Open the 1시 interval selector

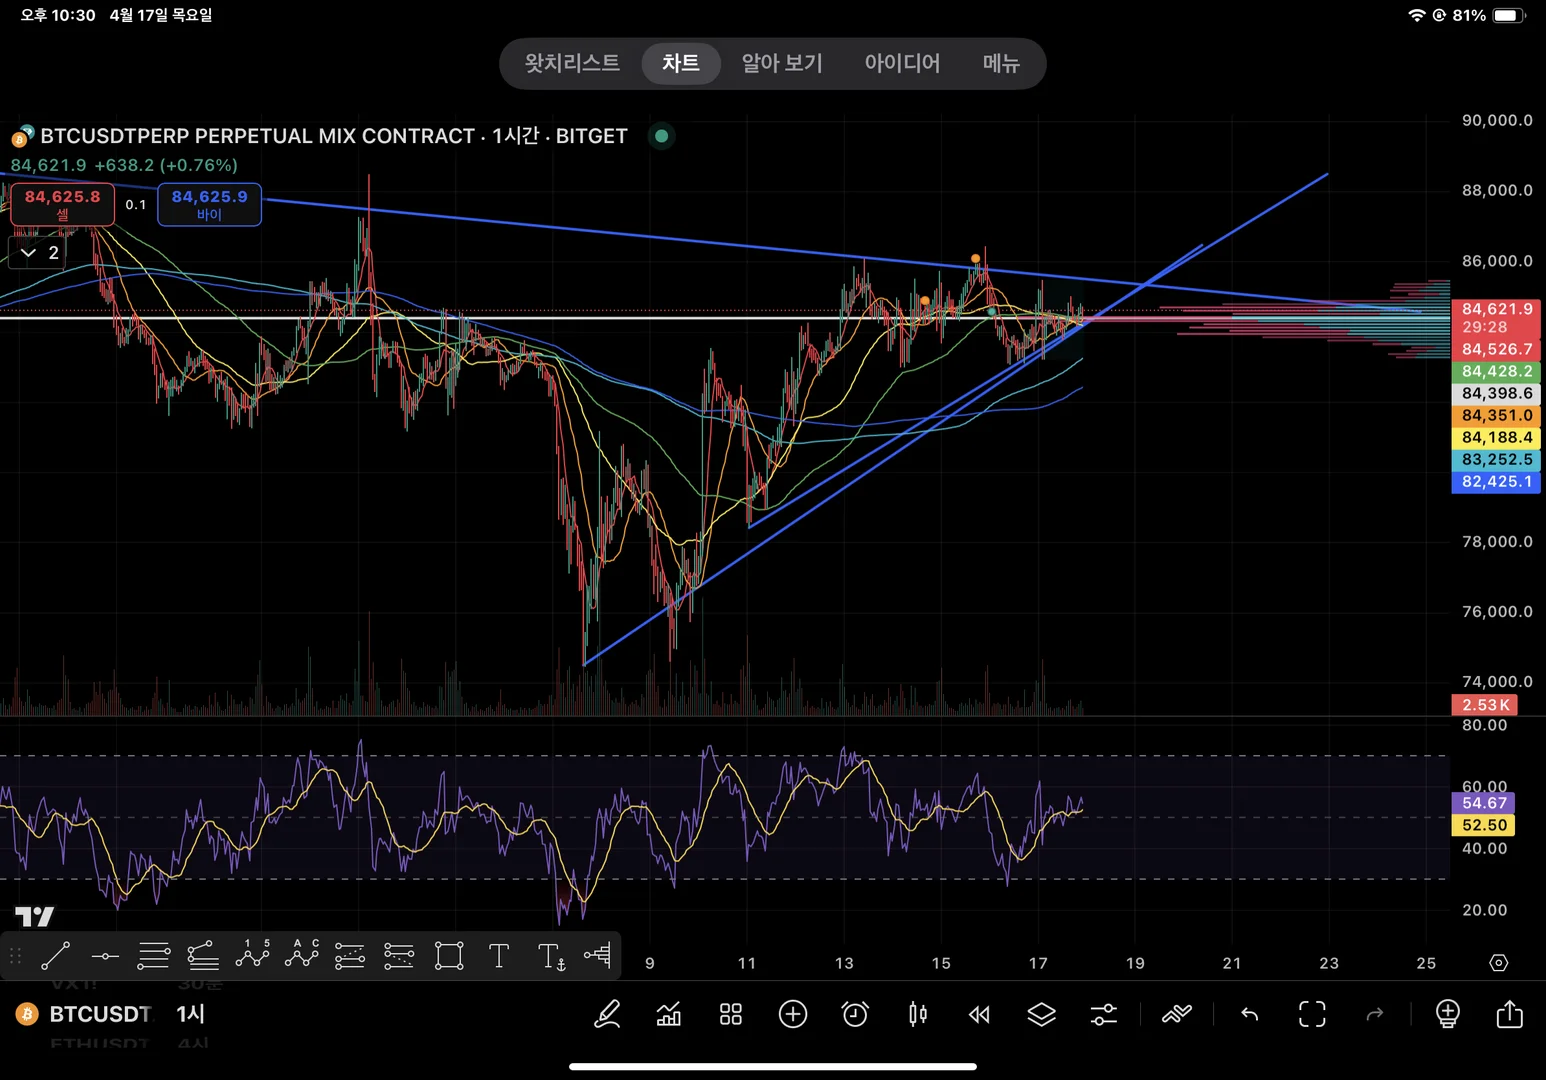(x=190, y=1014)
